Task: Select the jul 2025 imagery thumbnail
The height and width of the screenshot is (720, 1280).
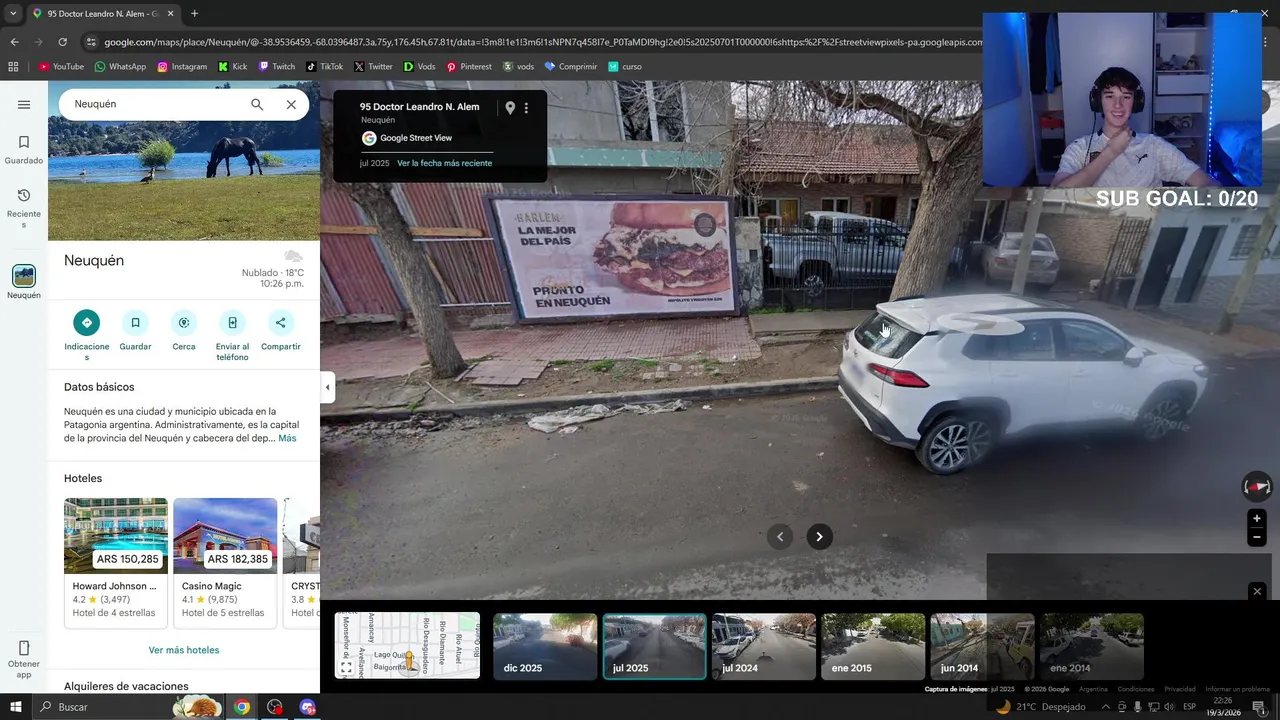Action: 654,646
